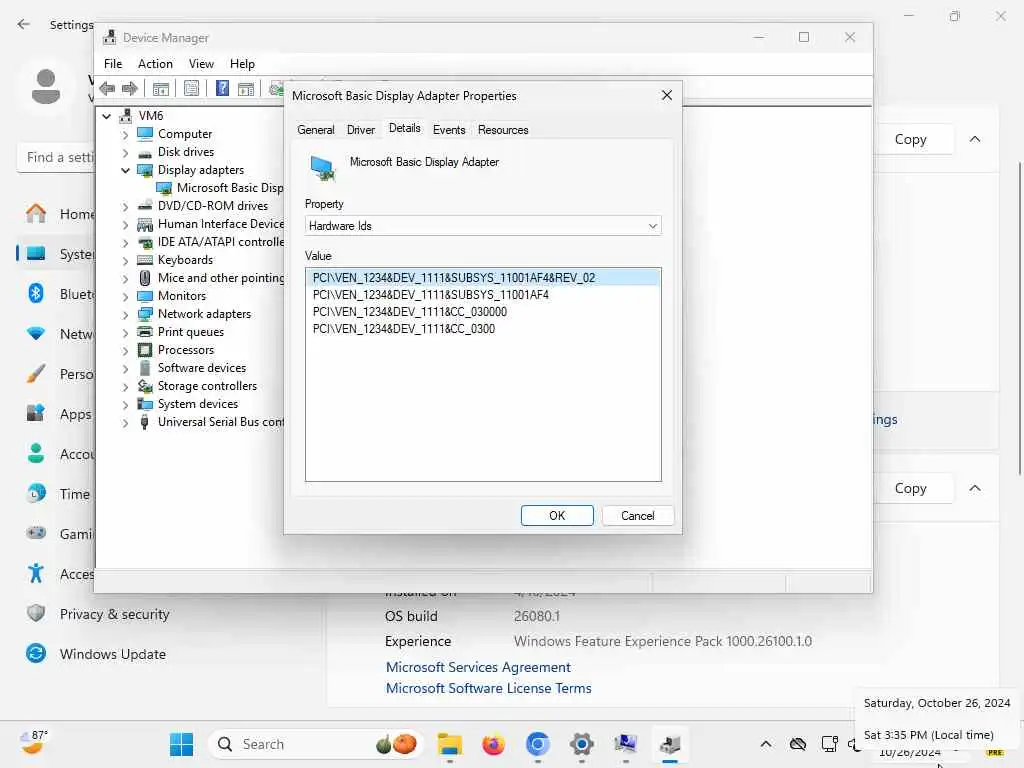Select value ending CC_0300

(404, 328)
